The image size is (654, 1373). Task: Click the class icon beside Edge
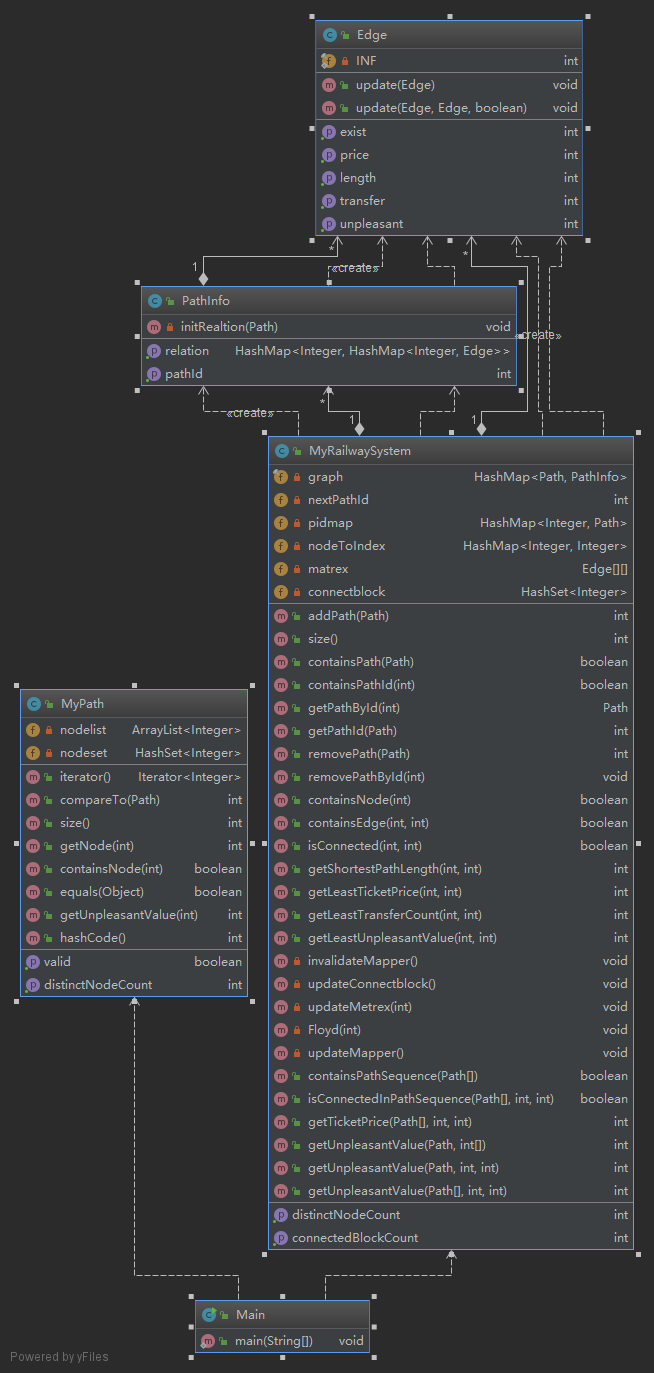(x=329, y=35)
